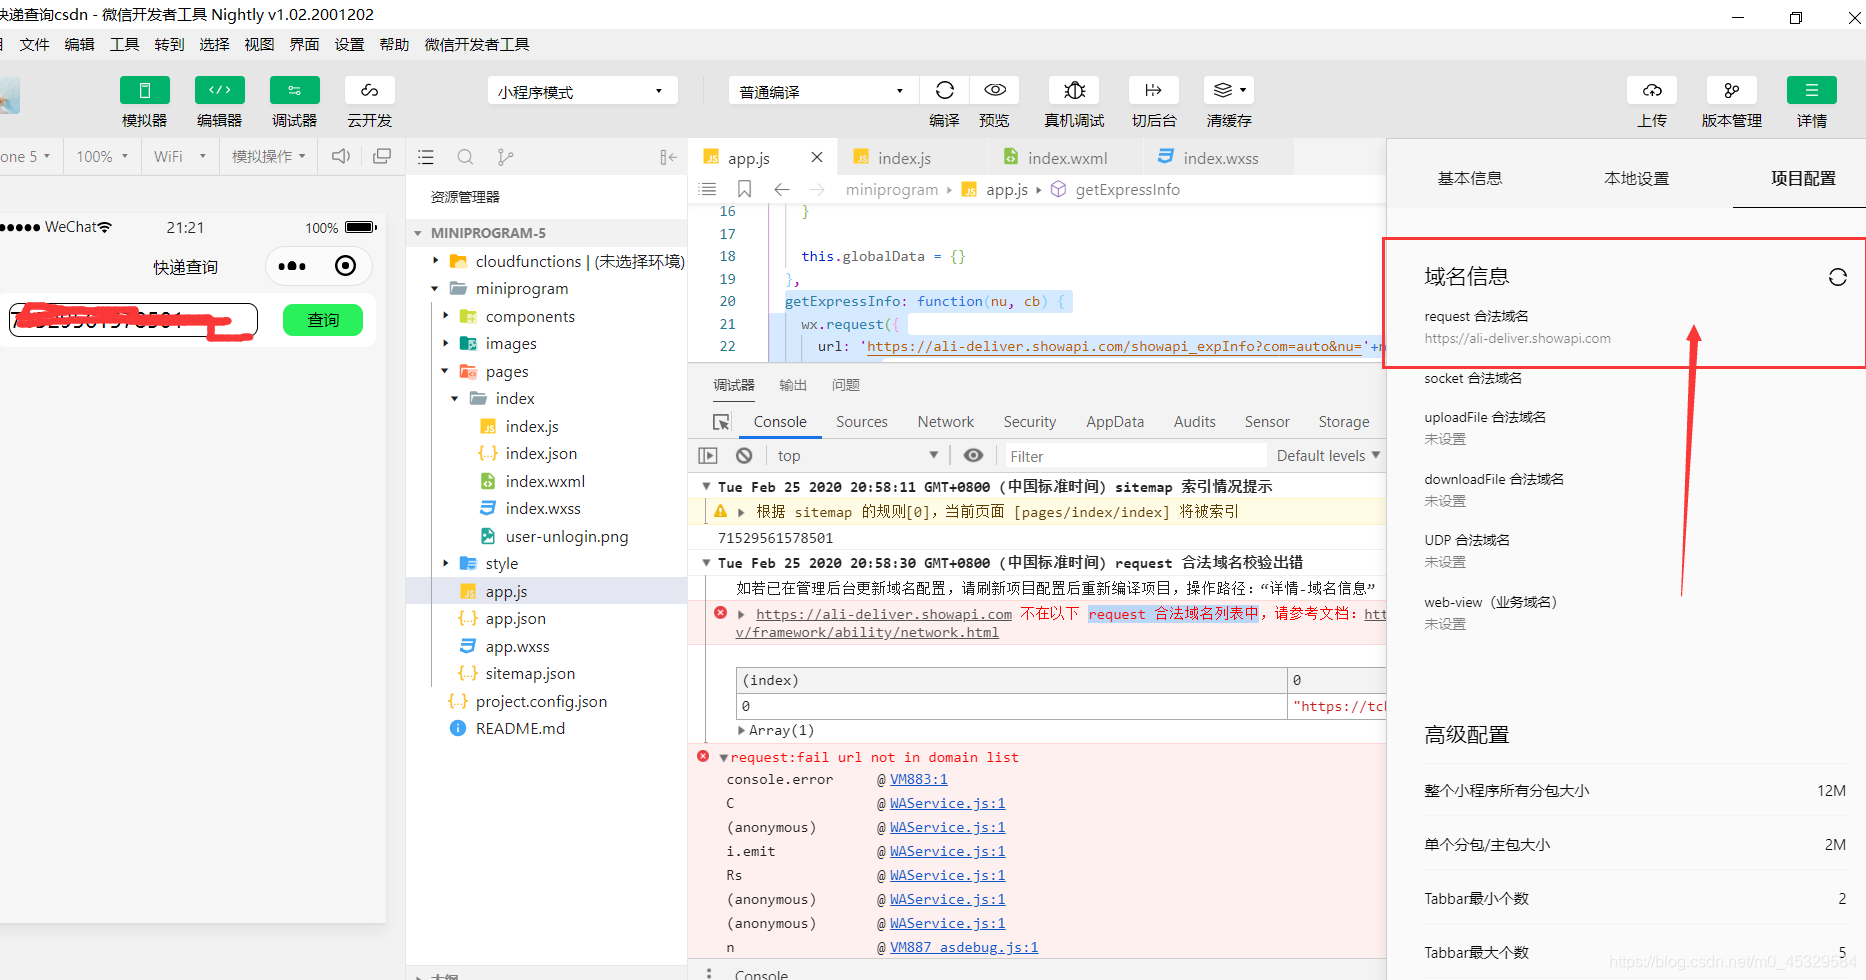Collapse the request:fail error entry
Screen dimensions: 1866x980
724,758
